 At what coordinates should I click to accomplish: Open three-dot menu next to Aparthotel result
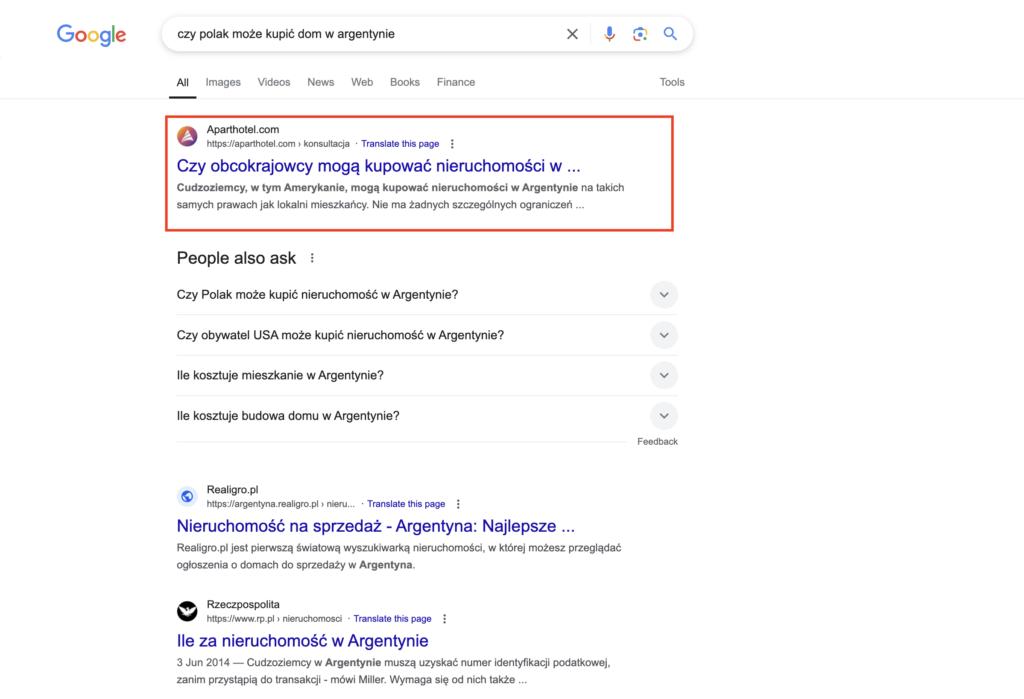click(x=452, y=144)
